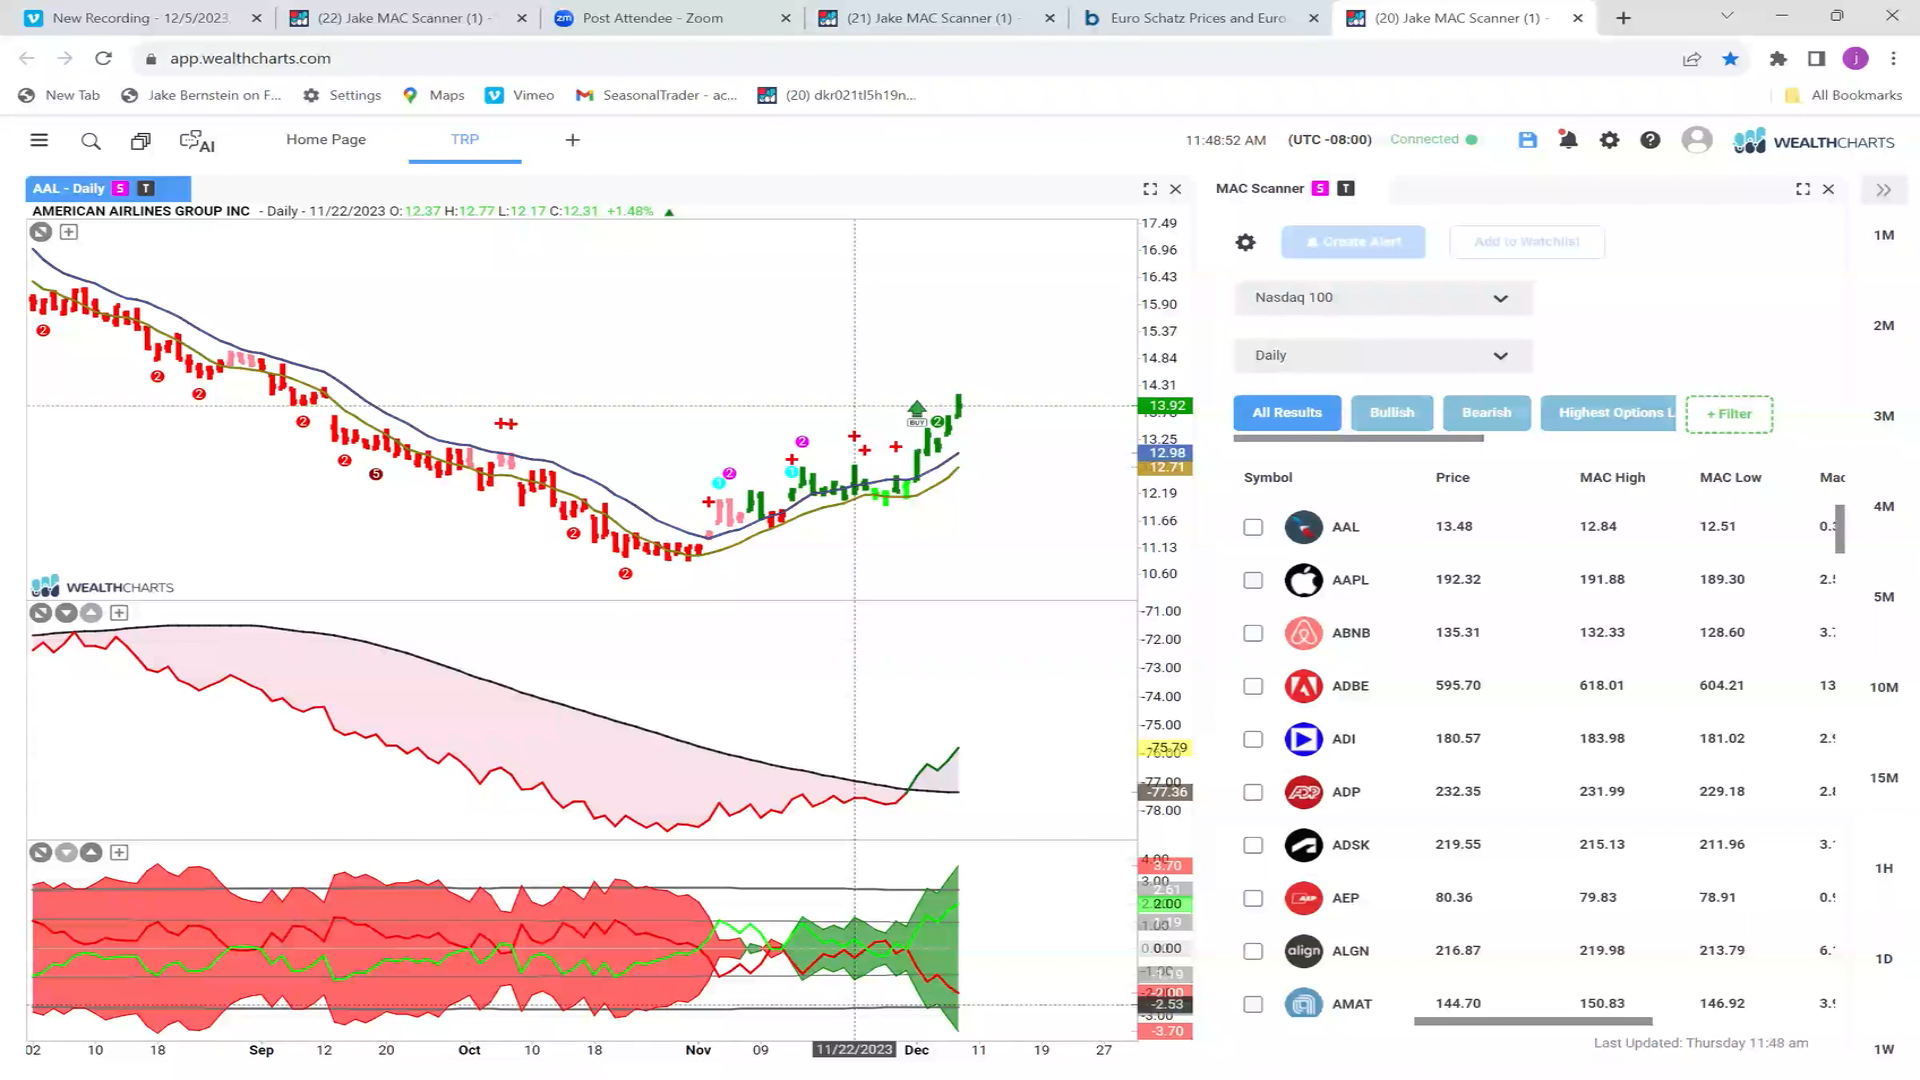Select the All Results filter
The width and height of the screenshot is (1920, 1080).
pyautogui.click(x=1287, y=413)
